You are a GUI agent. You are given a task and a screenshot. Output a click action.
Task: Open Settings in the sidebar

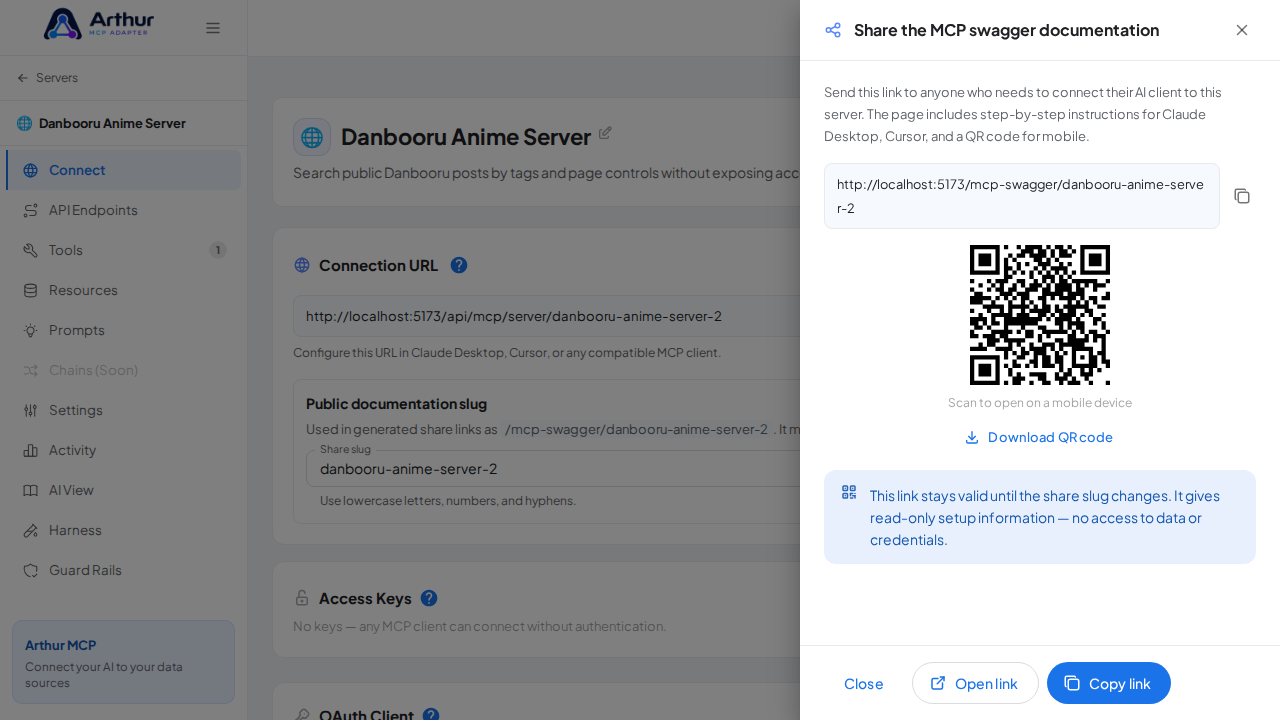[124, 410]
